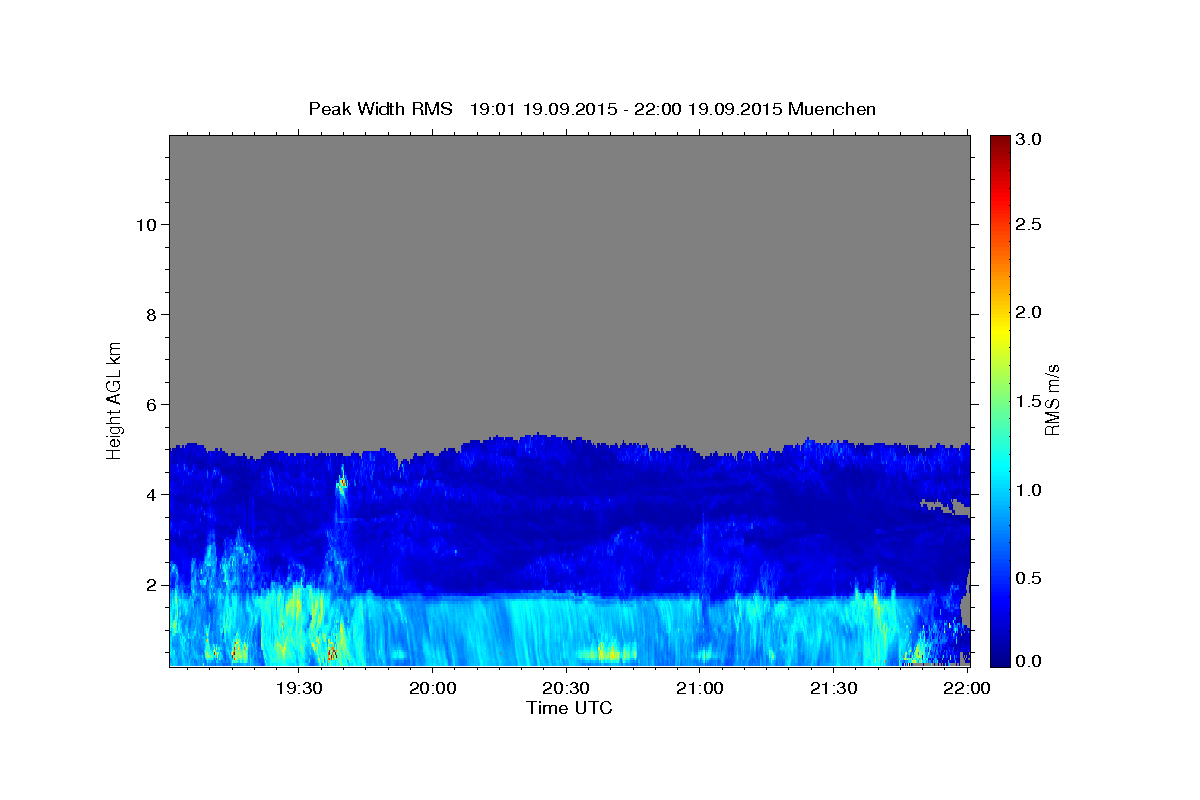This screenshot has width=1200, height=800.
Task: Select the "20:30" time axis label
Action: tap(565, 688)
